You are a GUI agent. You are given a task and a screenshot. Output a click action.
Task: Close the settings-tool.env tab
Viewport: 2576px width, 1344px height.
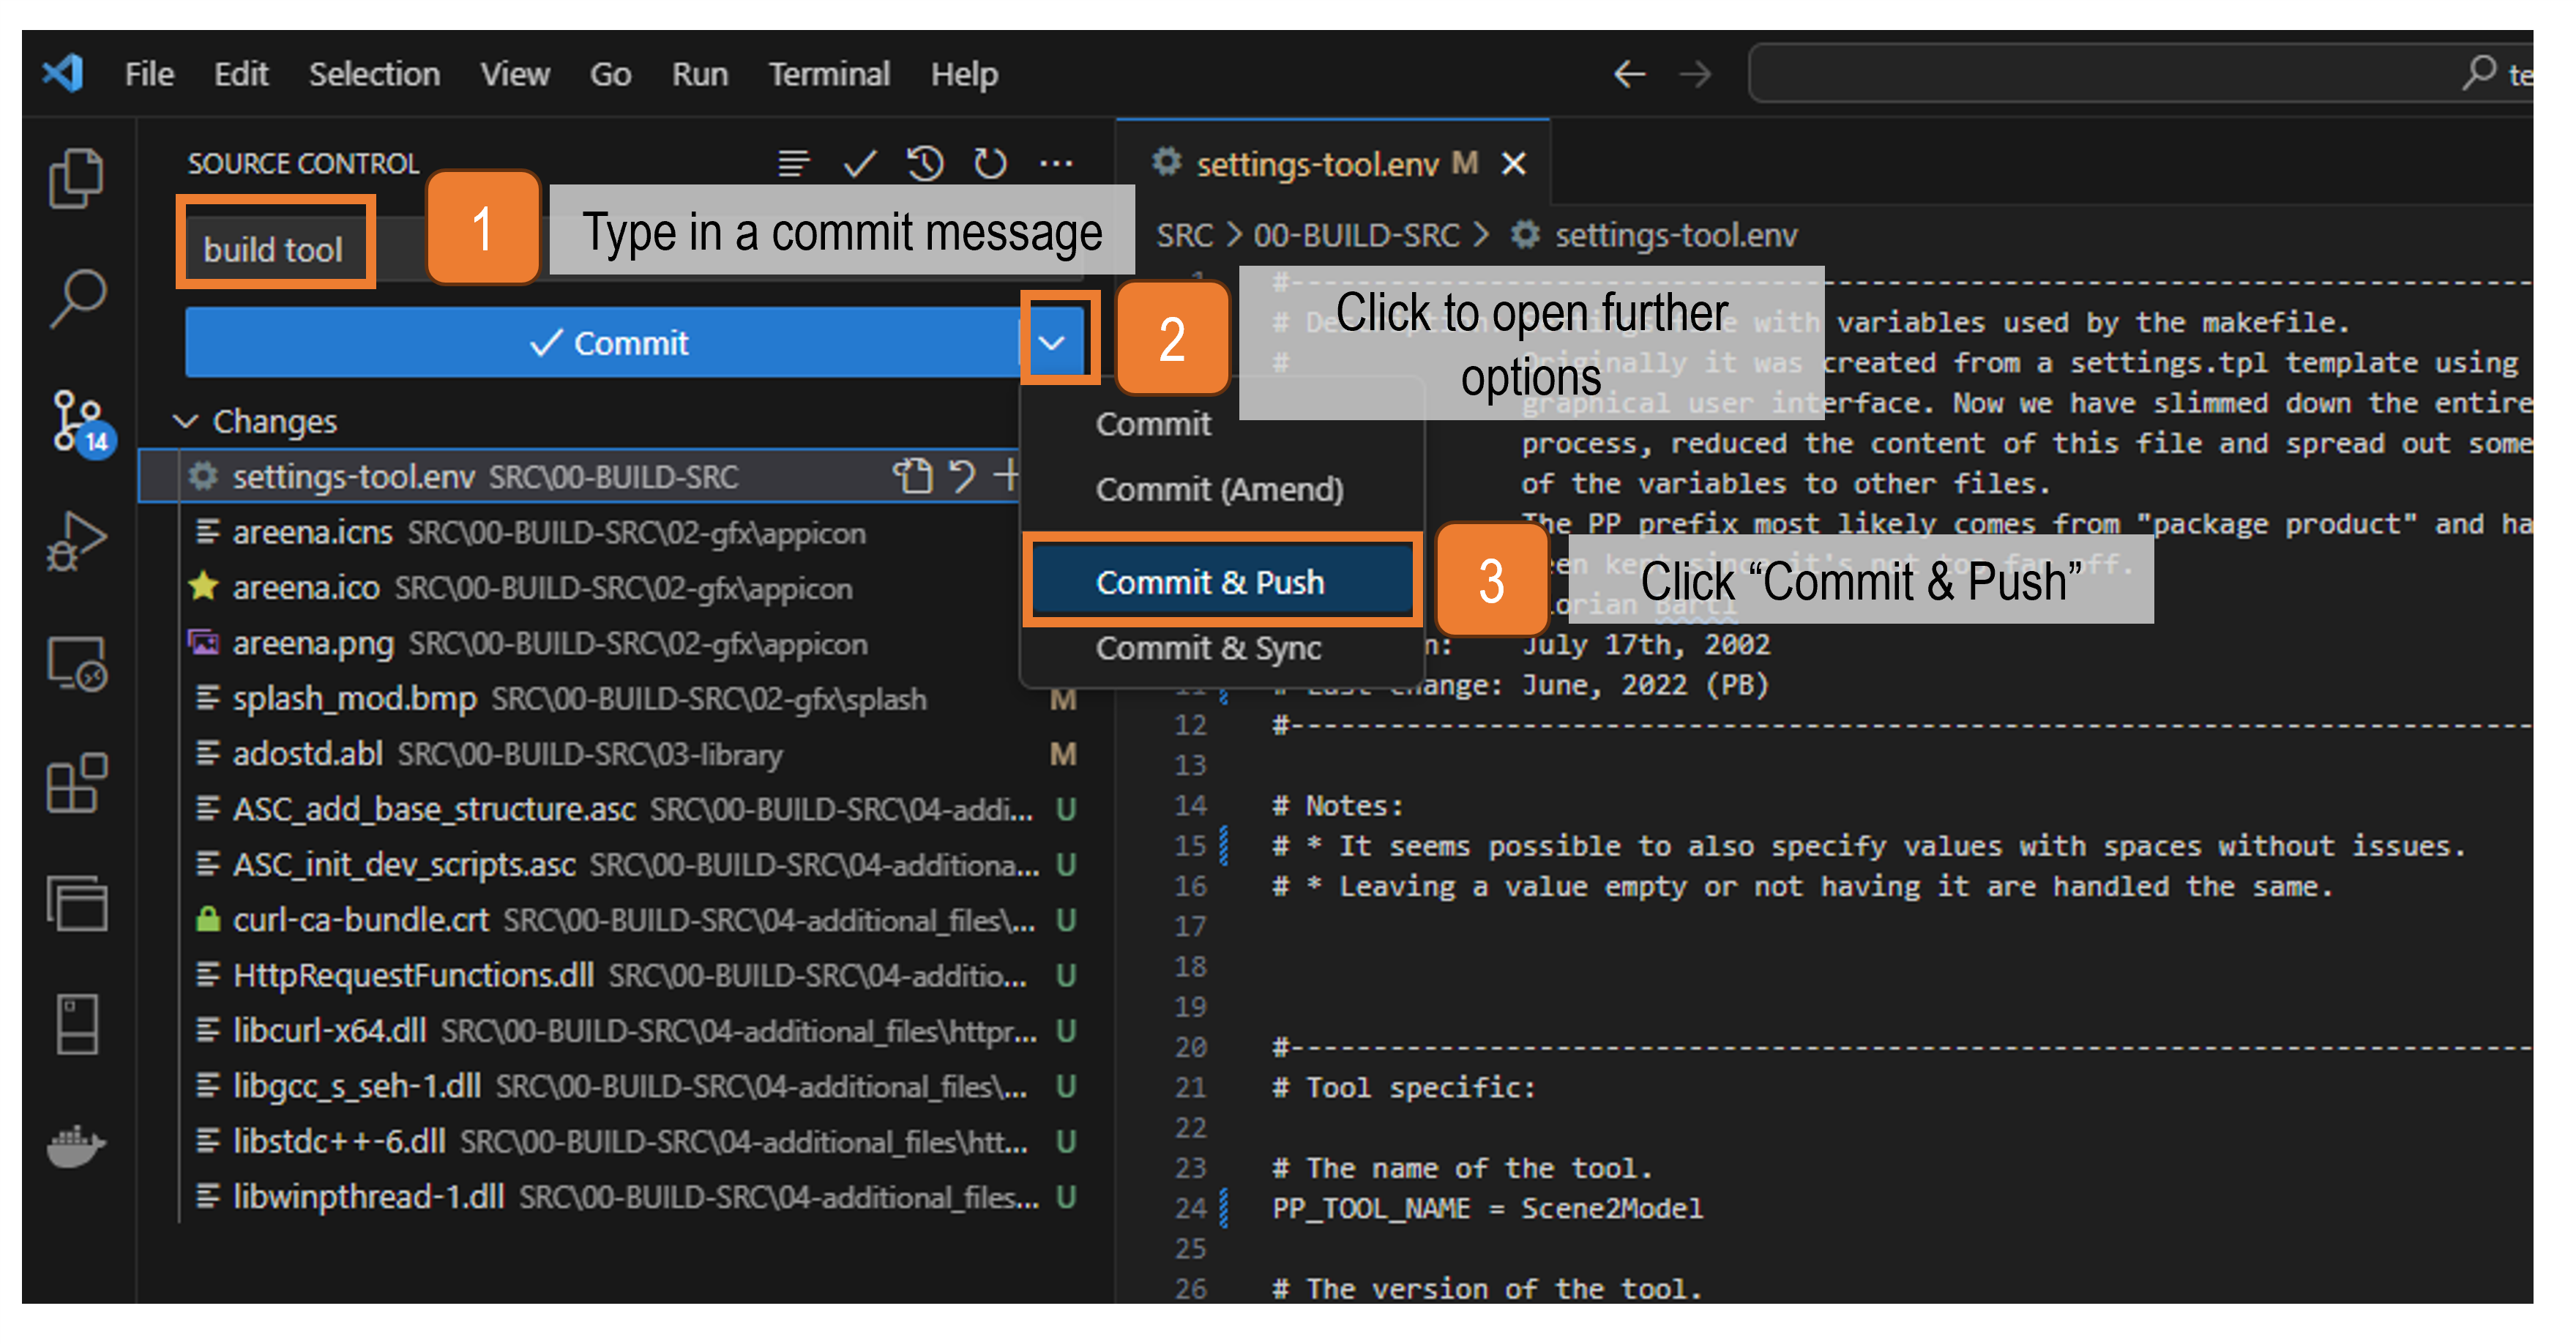pyautogui.click(x=1515, y=163)
